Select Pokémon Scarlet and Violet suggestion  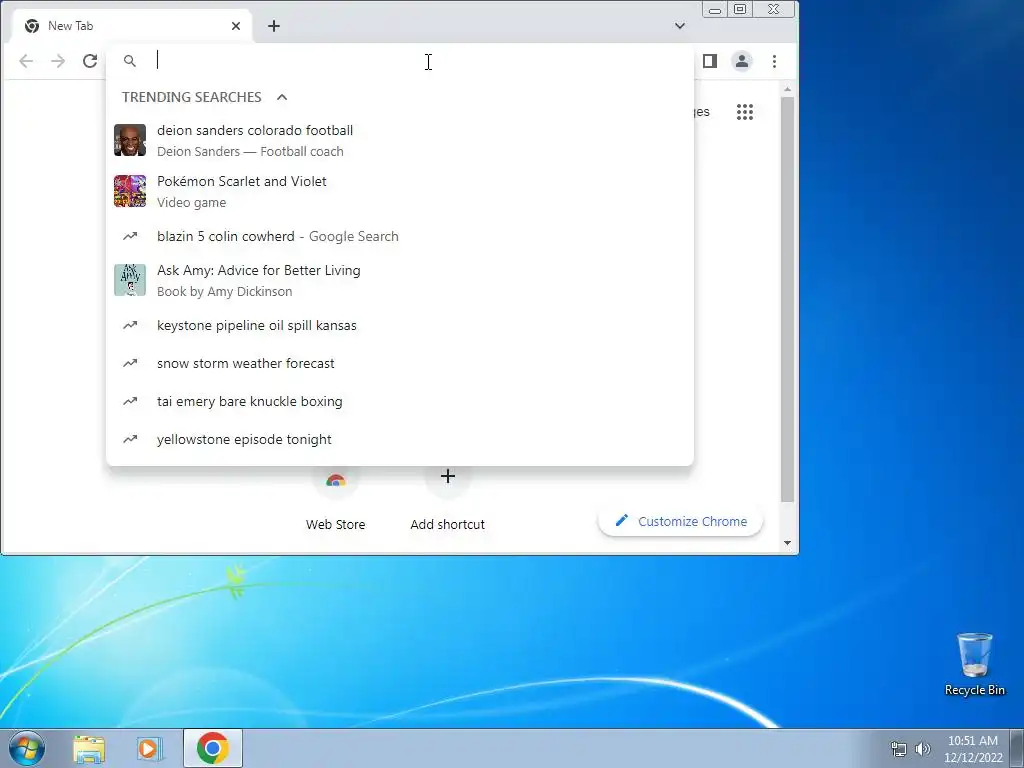click(400, 191)
